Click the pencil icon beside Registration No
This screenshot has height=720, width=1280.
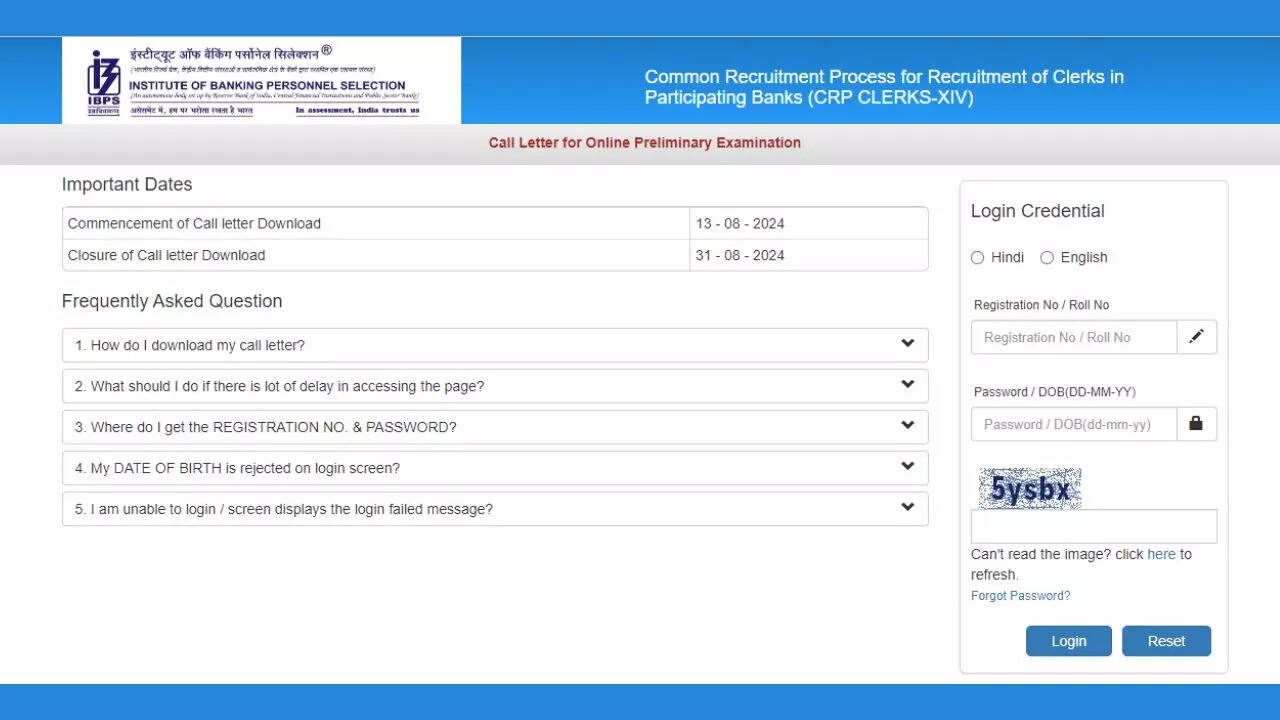click(1196, 337)
